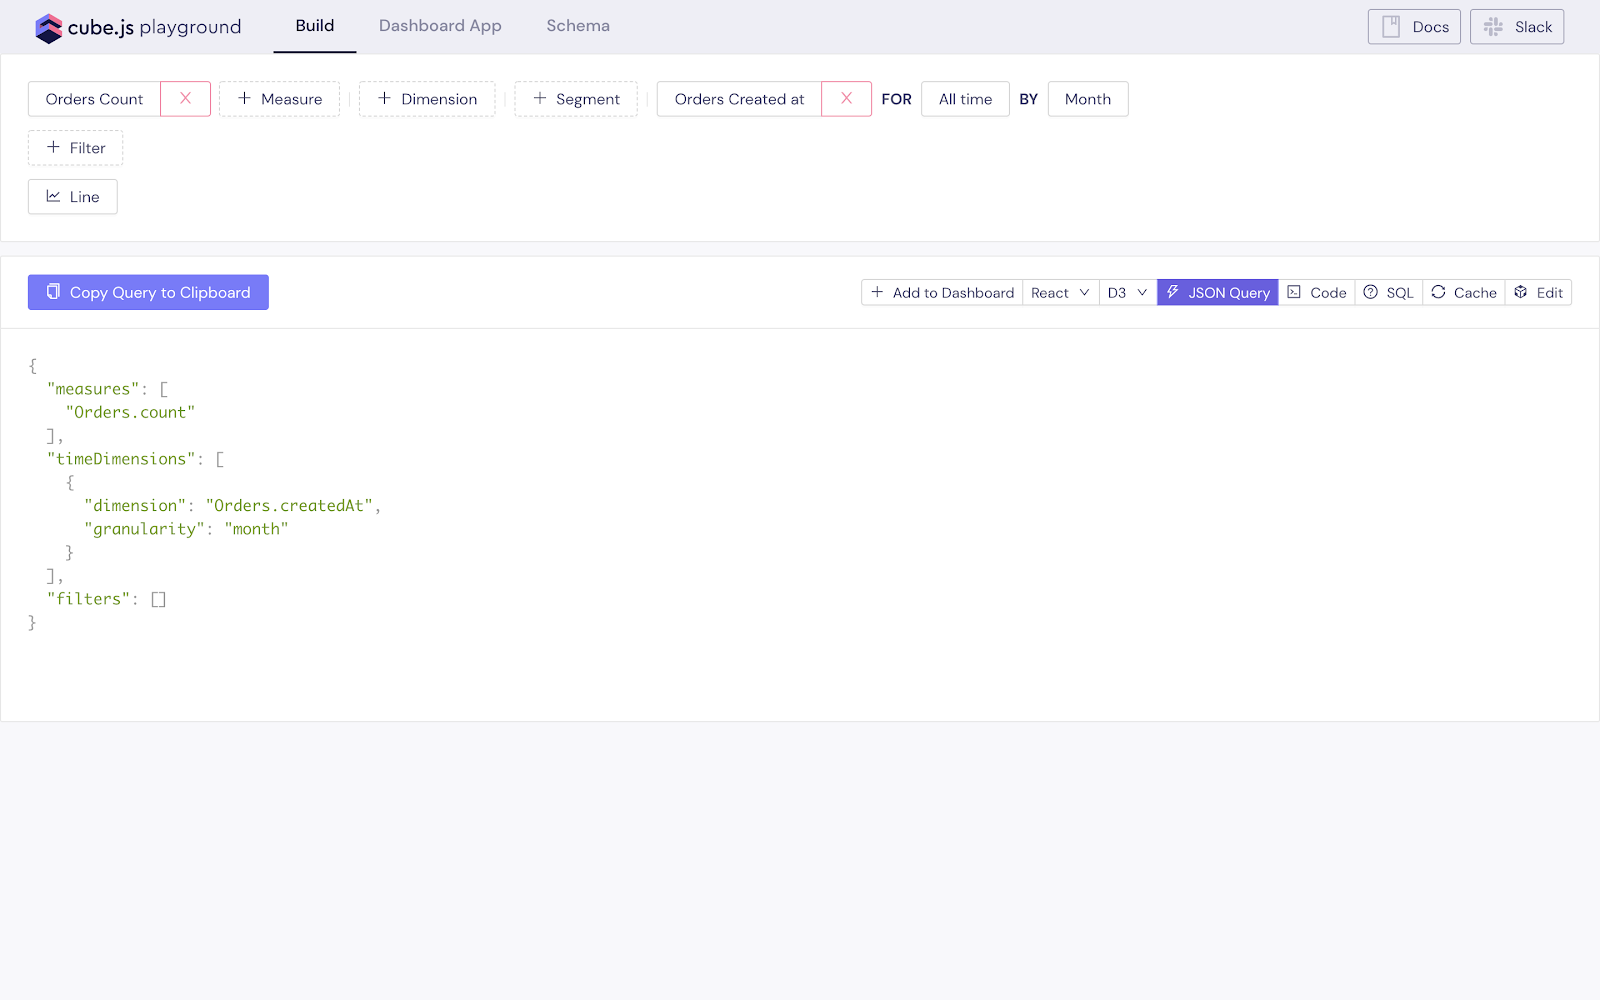Remove the Orders Count measure
The image size is (1600, 1000).
point(185,99)
